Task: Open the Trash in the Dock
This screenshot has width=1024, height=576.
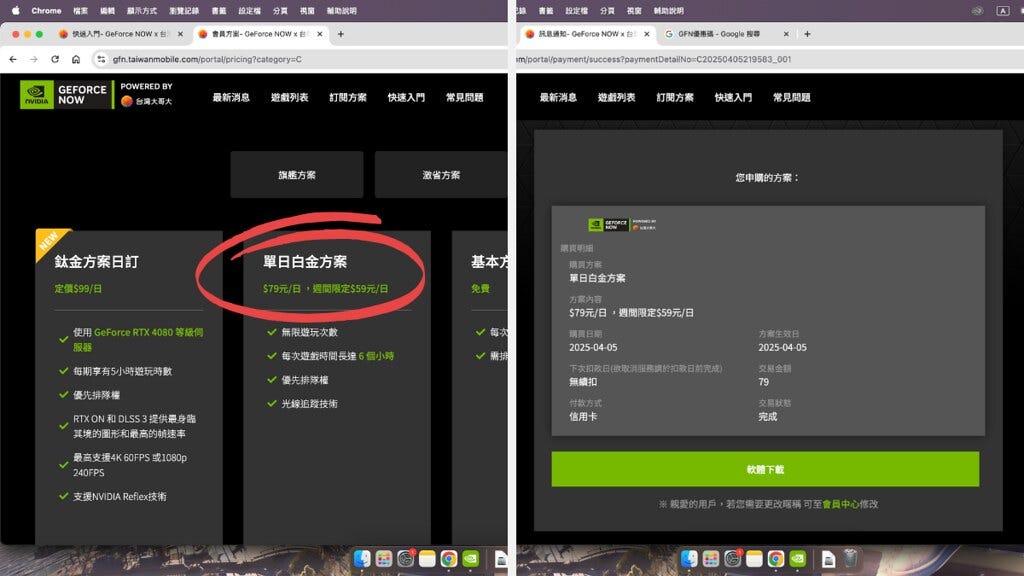Action: 849,558
